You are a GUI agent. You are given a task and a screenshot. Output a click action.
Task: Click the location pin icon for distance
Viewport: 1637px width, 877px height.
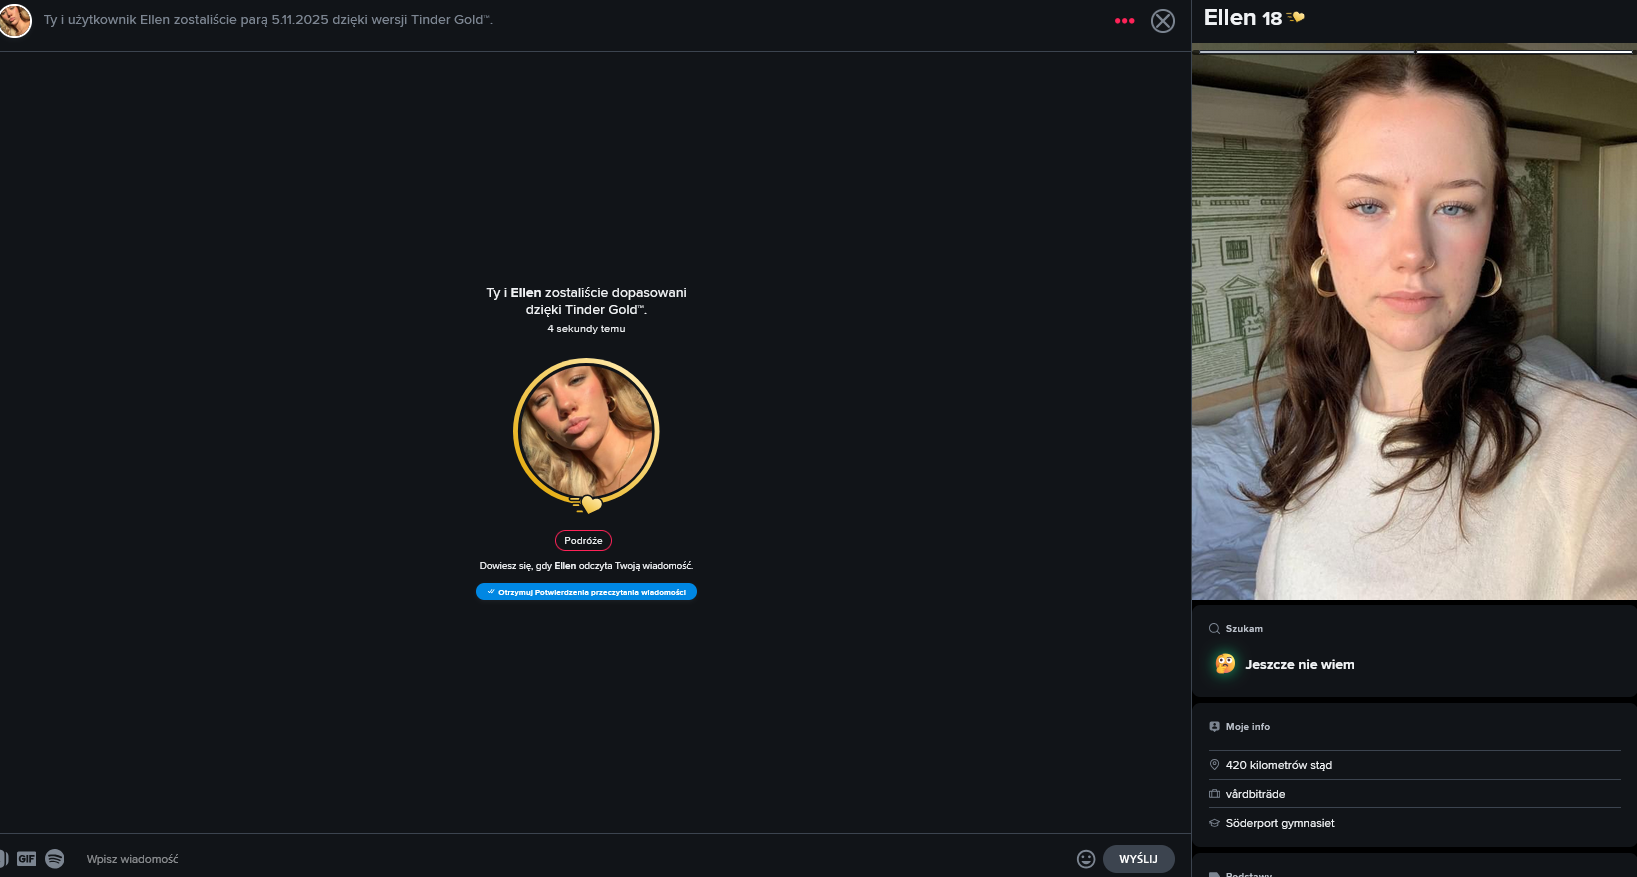pyautogui.click(x=1214, y=765)
